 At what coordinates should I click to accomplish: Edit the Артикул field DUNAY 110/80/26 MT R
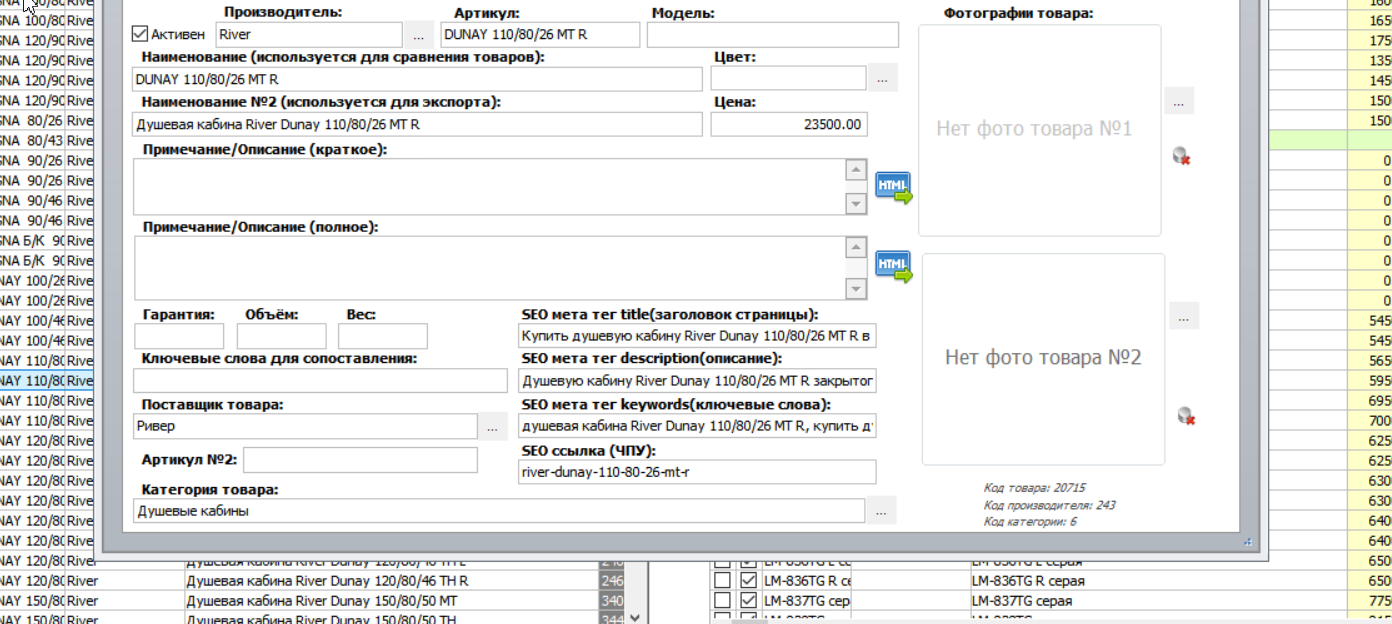[x=540, y=34]
